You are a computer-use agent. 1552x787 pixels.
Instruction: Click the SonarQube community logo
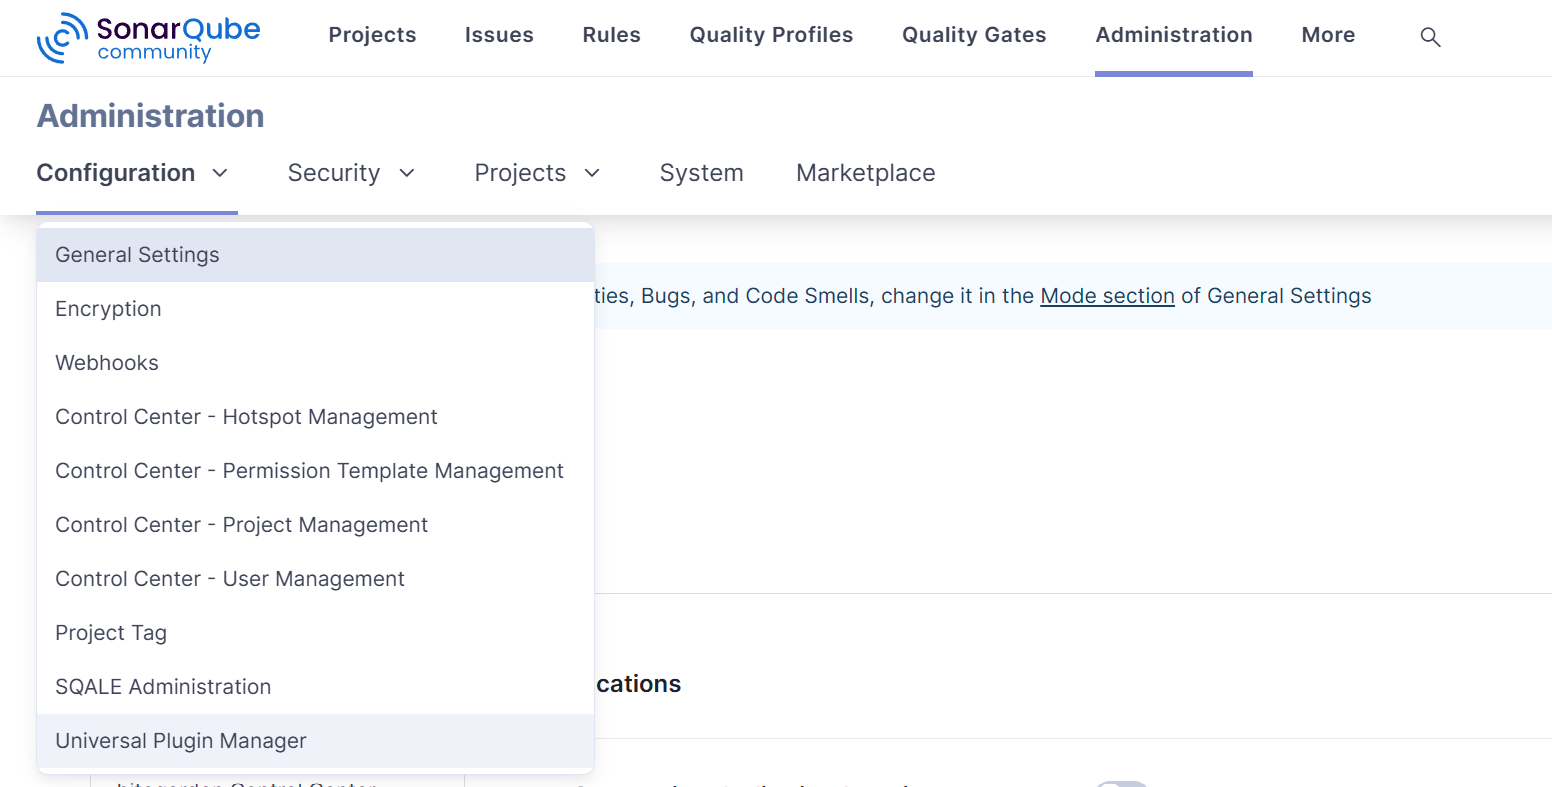[x=148, y=38]
